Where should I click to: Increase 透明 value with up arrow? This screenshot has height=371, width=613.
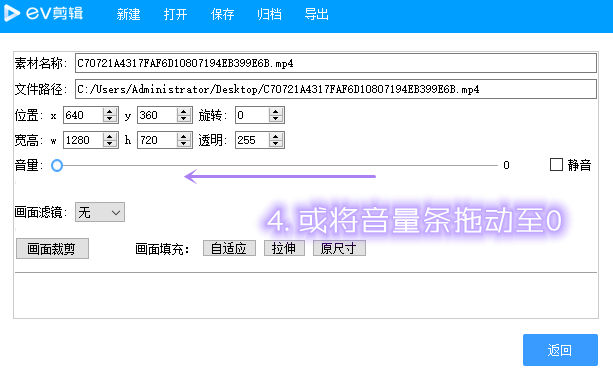(x=276, y=136)
